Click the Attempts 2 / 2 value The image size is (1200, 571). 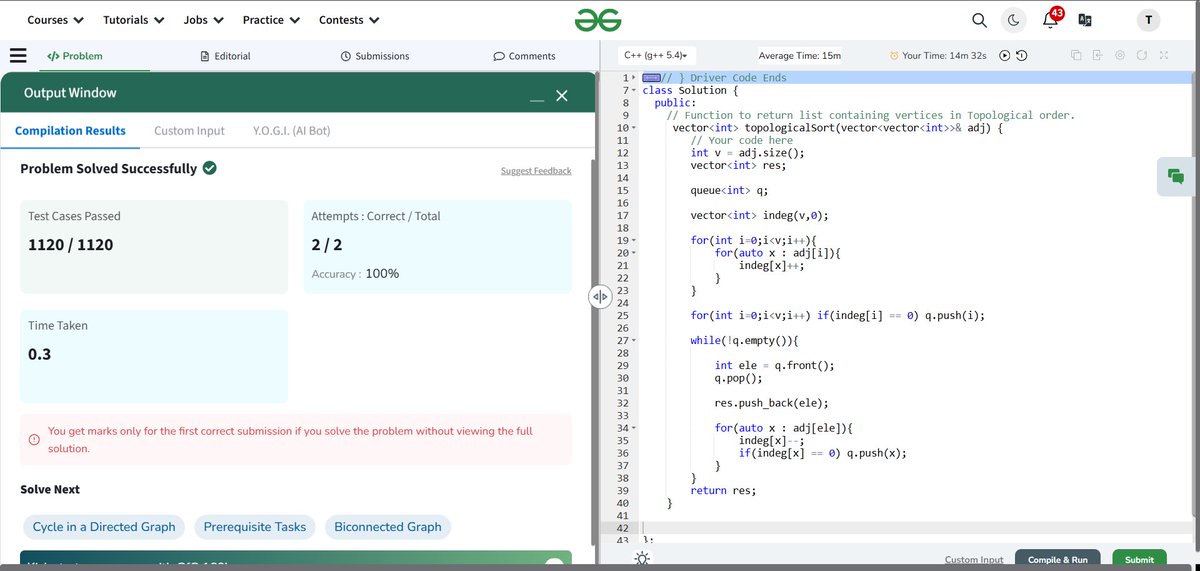pos(327,245)
